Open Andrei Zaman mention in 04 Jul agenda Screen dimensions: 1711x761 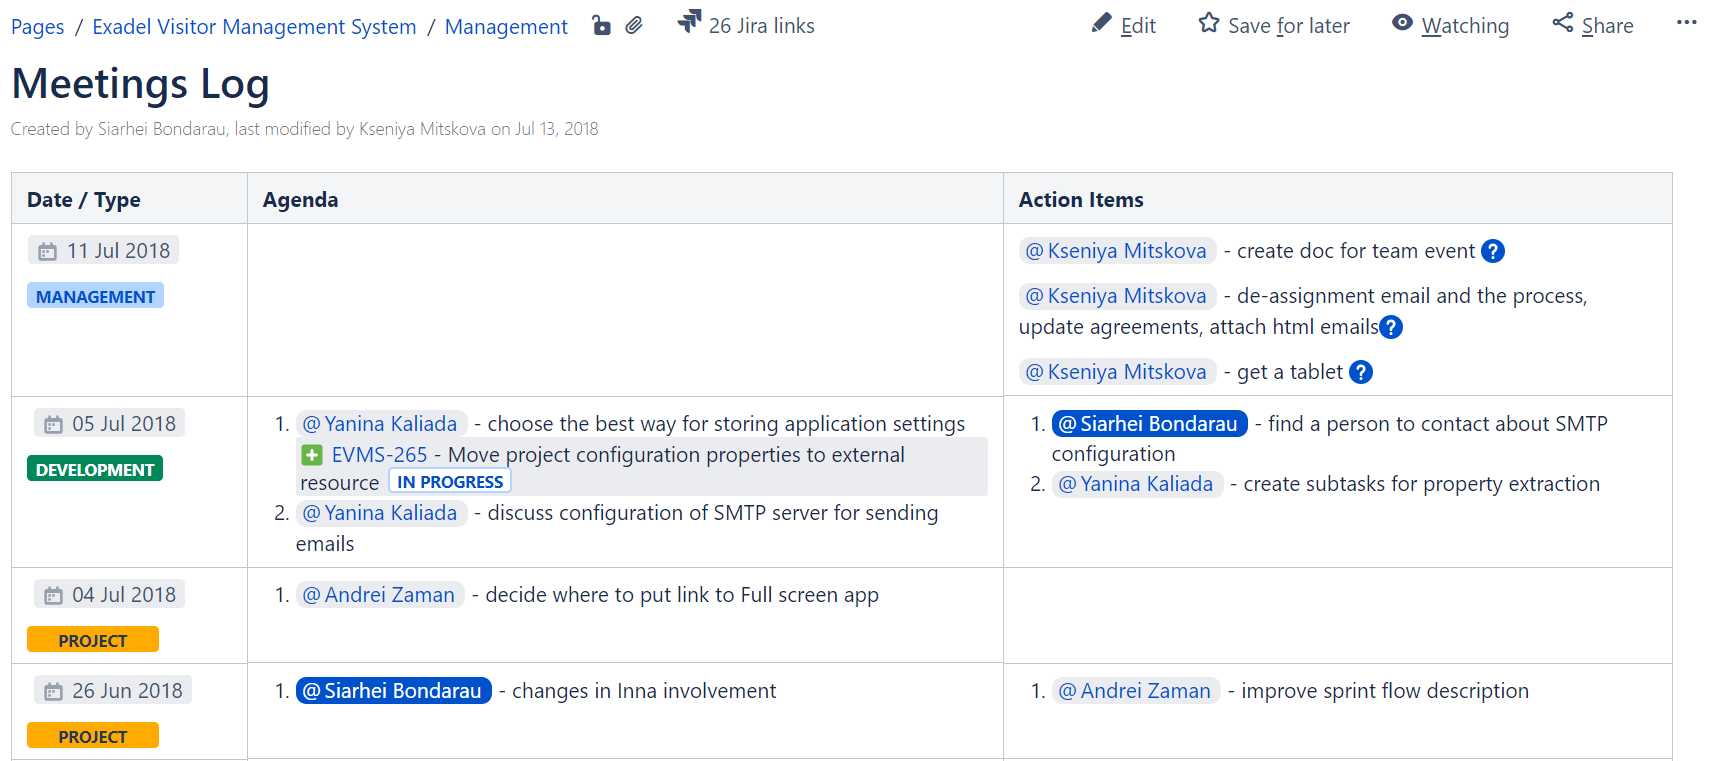(380, 595)
